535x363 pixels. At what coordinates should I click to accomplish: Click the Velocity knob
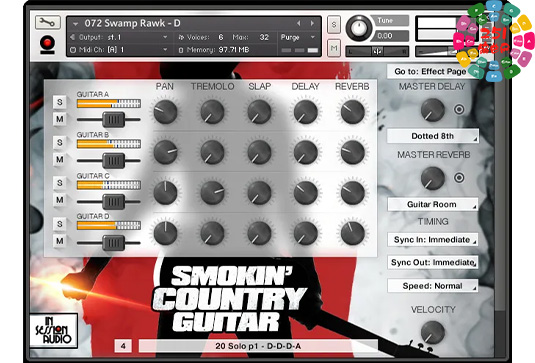tap(433, 333)
